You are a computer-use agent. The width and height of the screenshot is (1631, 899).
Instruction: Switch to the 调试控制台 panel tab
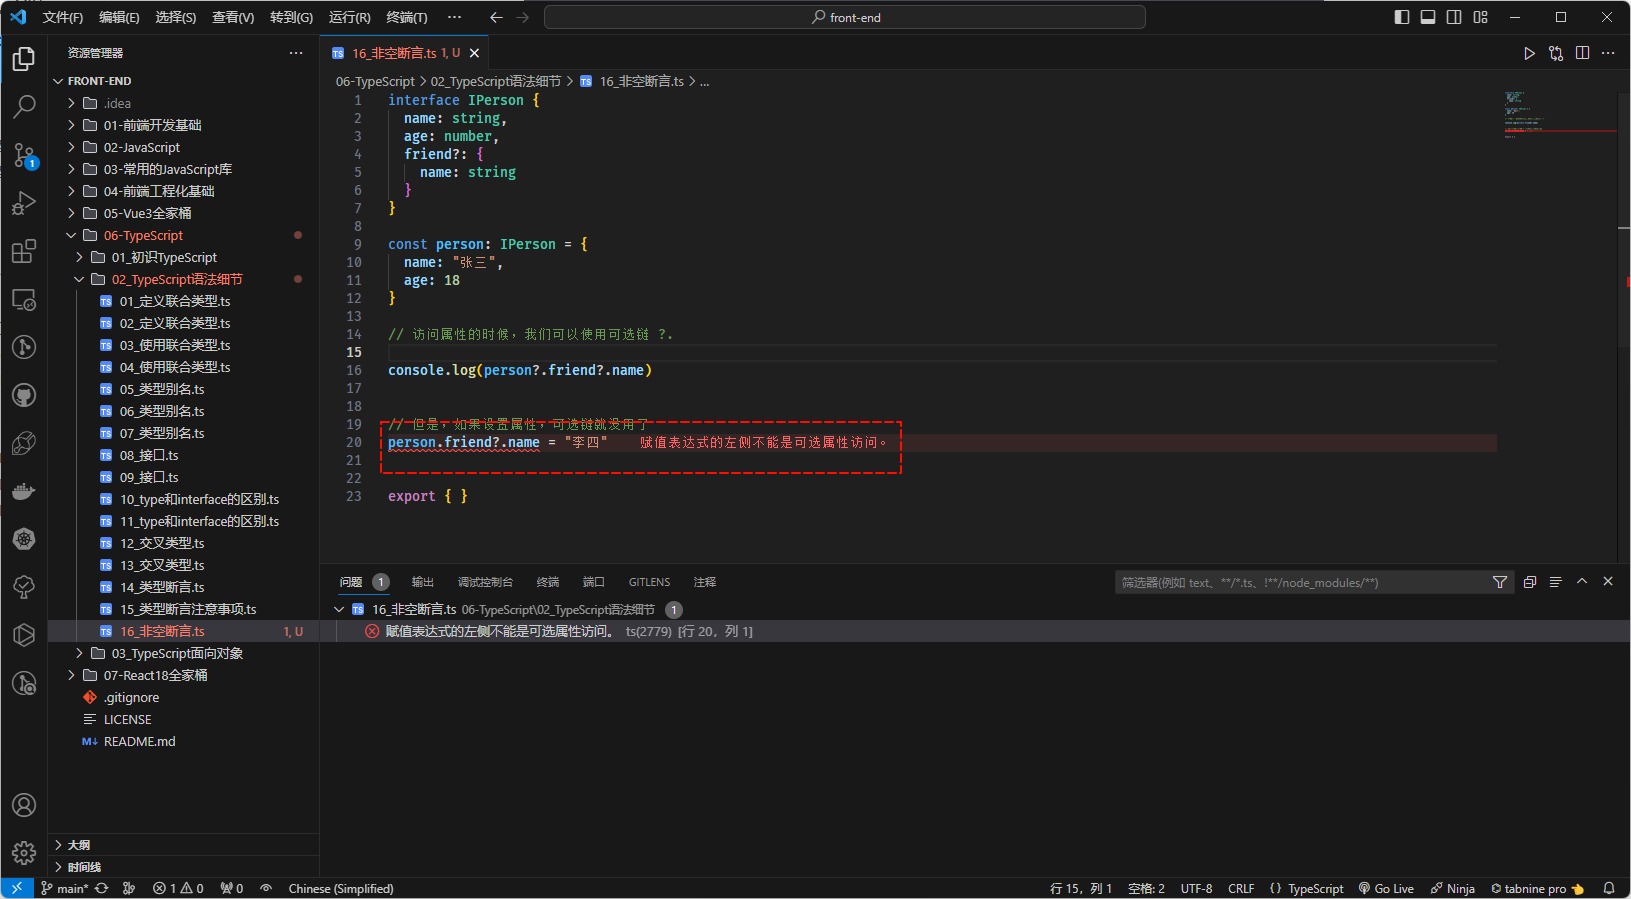click(x=485, y=582)
